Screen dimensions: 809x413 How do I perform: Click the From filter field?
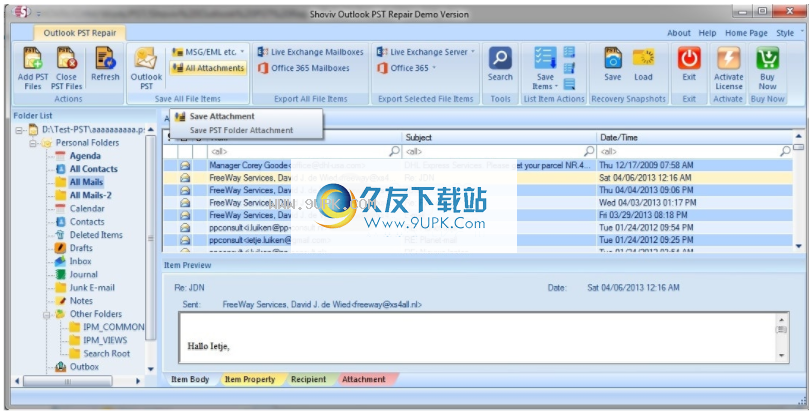(x=304, y=151)
